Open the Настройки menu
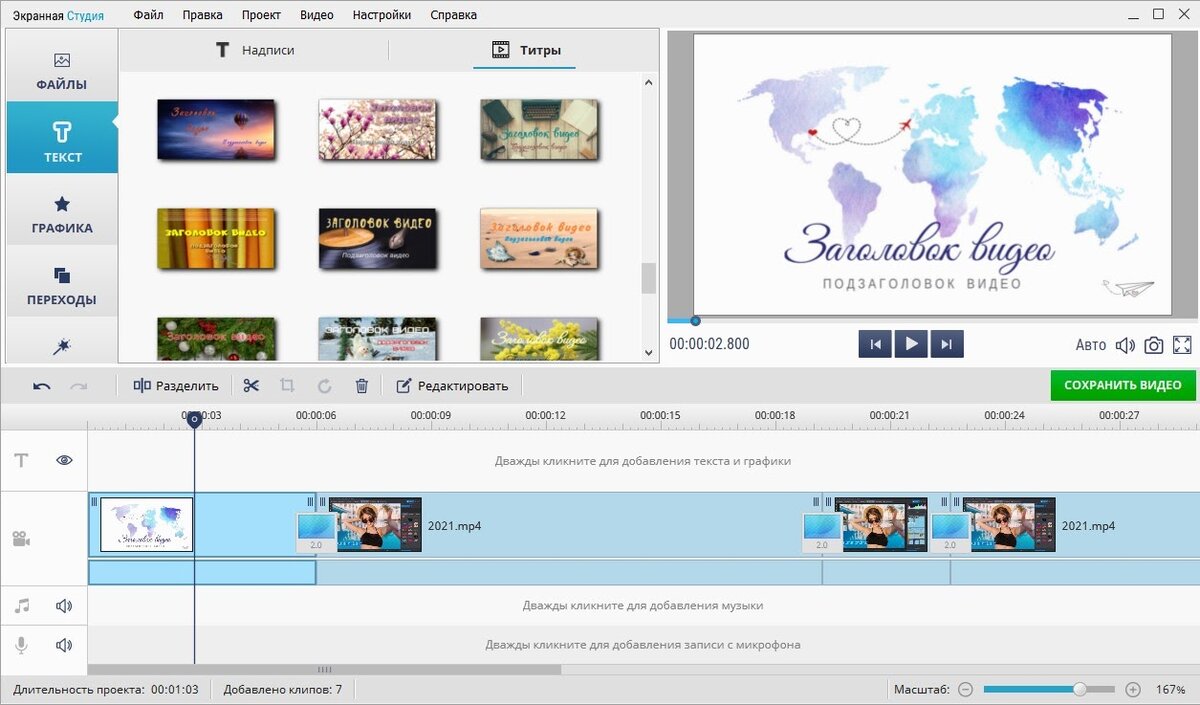Viewport: 1200px width, 705px height. point(382,15)
